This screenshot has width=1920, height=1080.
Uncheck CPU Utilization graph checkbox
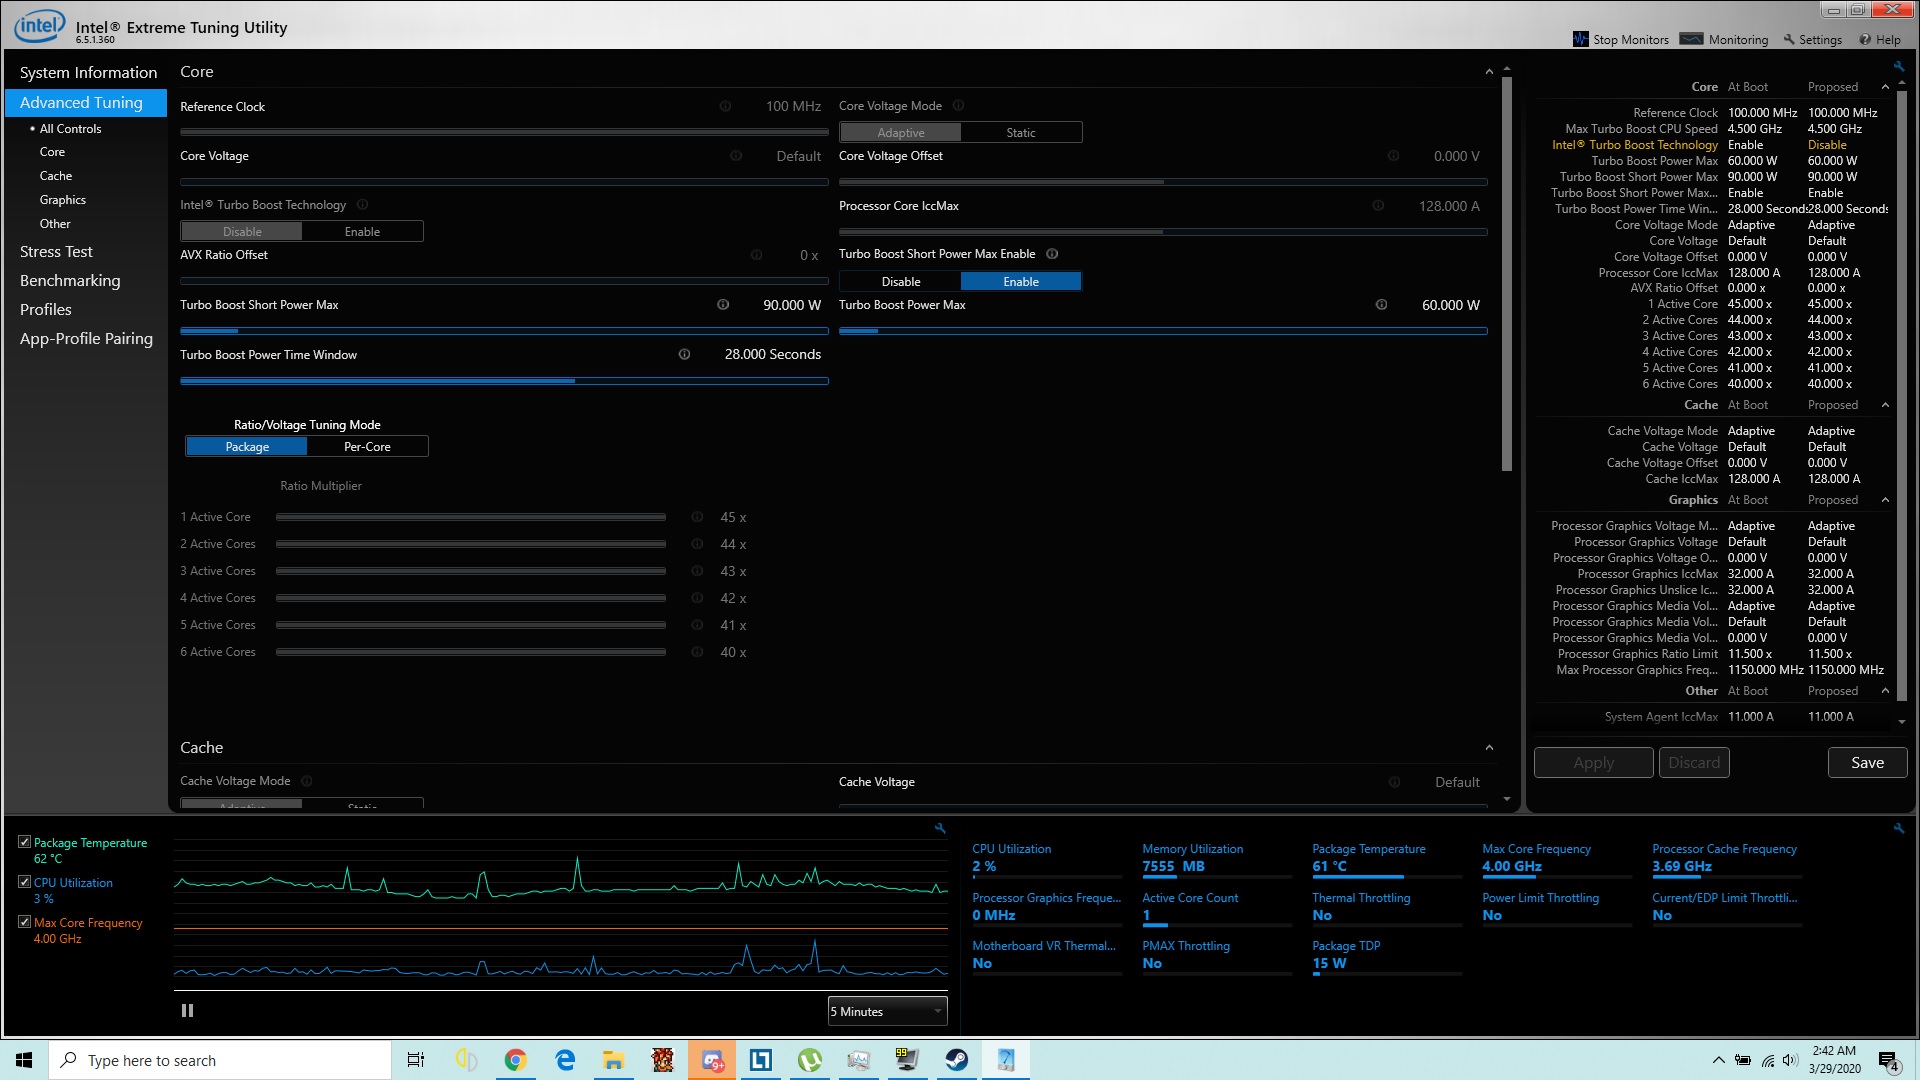pyautogui.click(x=25, y=882)
